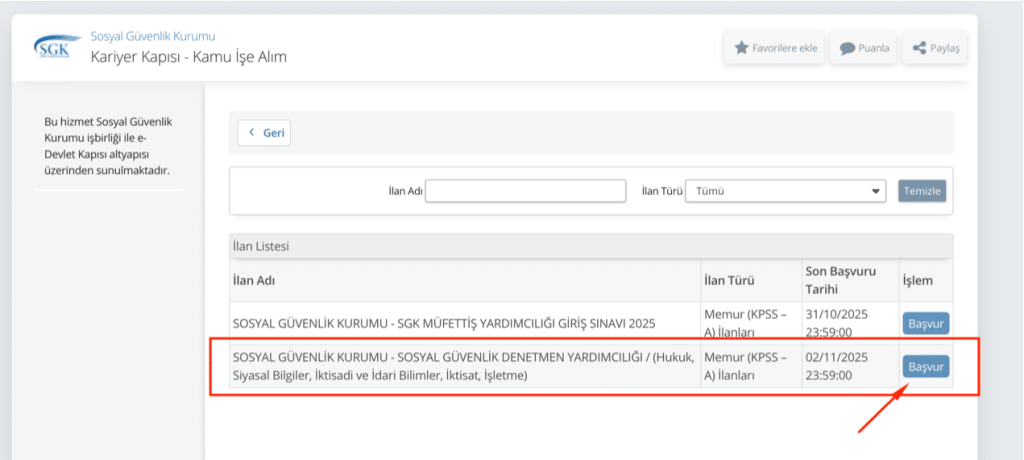The height and width of the screenshot is (460, 1024).
Task: Open the Sosyal Güvenlik Kurumu link
Action: pos(152,36)
